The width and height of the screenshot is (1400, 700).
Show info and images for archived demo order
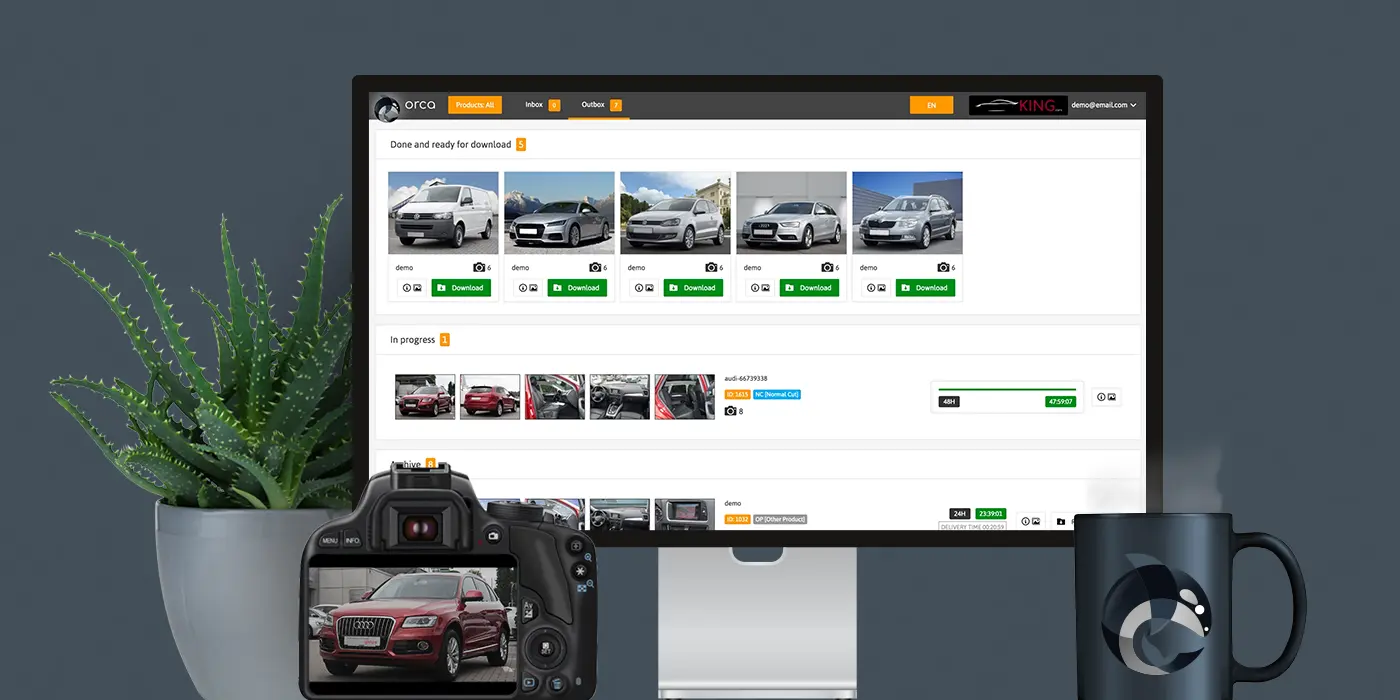[1031, 521]
